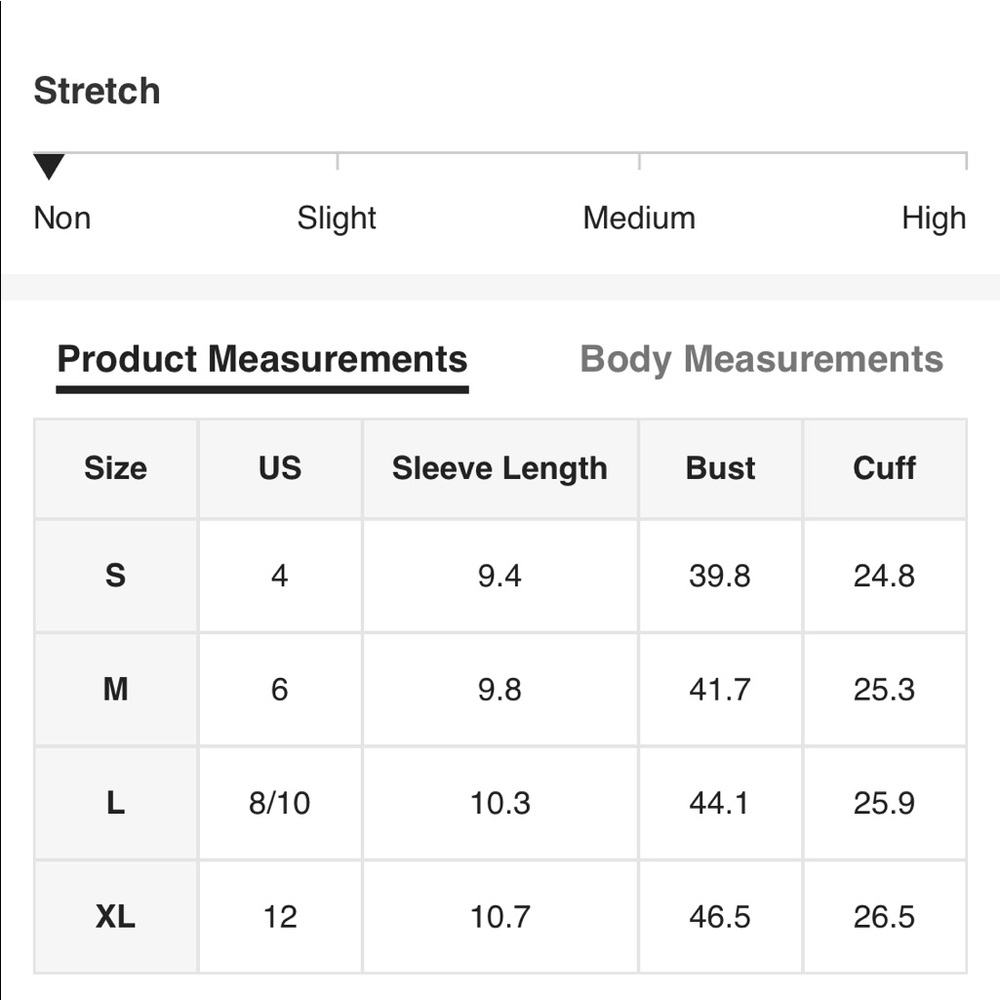Click the High stretch label

pyautogui.click(x=934, y=218)
